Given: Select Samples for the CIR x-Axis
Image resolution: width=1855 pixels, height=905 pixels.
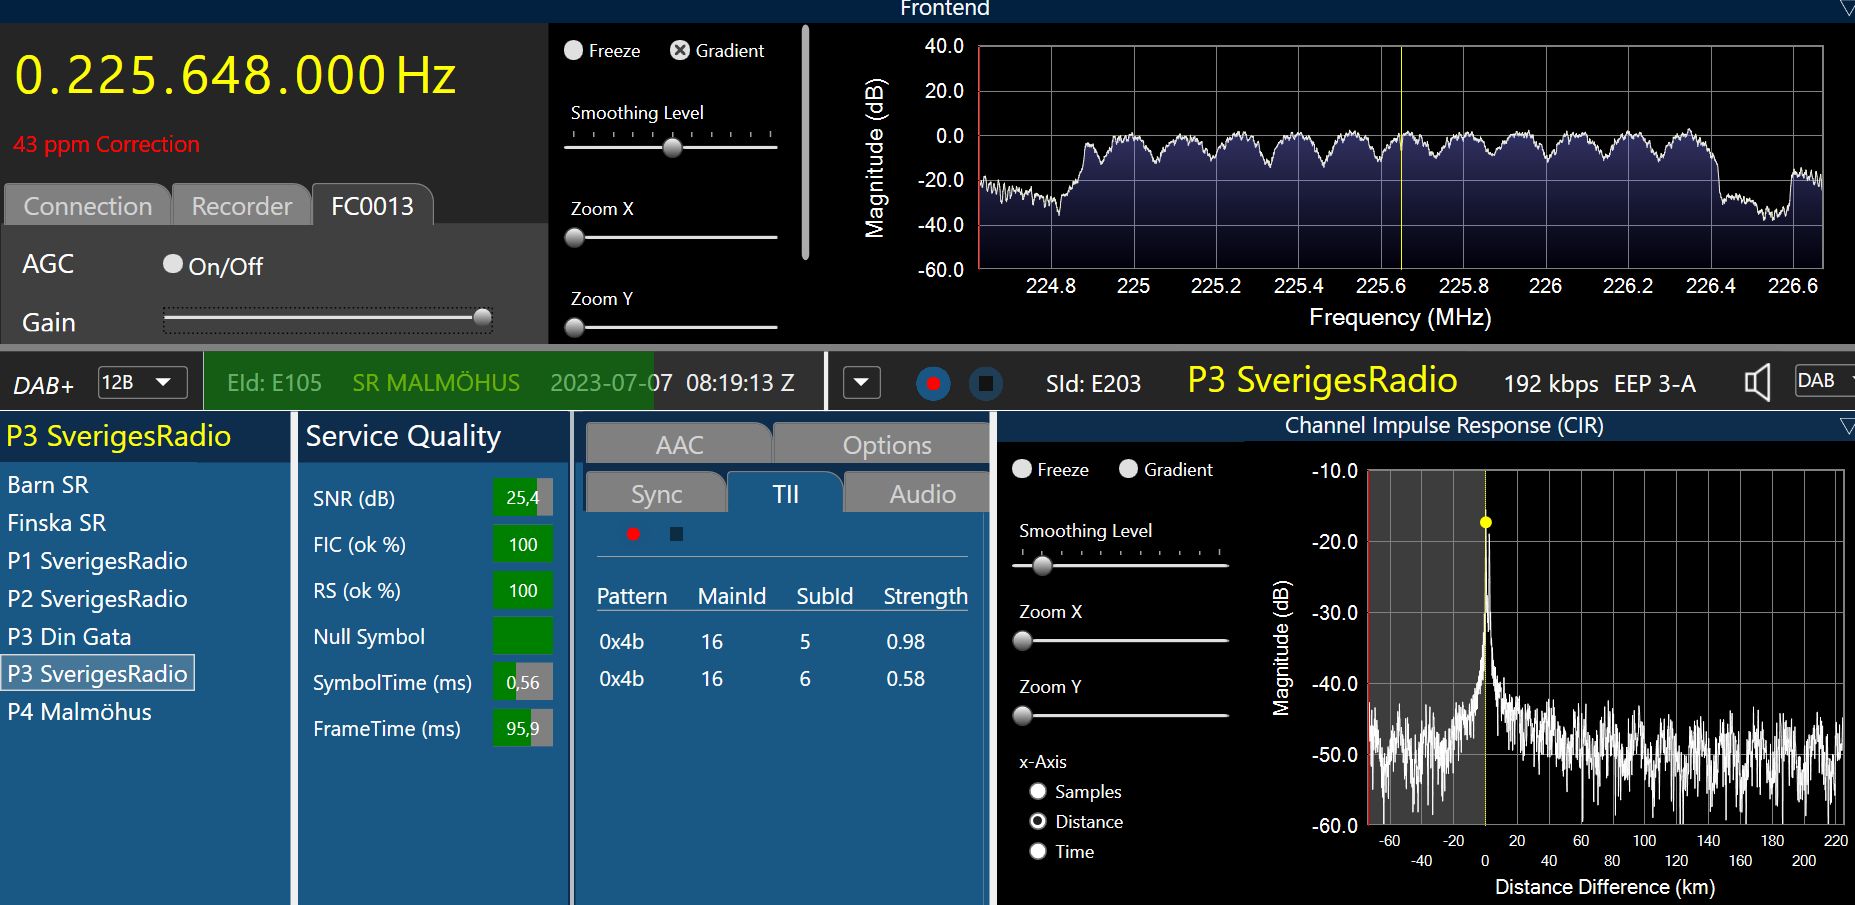Looking at the screenshot, I should pos(1038,792).
